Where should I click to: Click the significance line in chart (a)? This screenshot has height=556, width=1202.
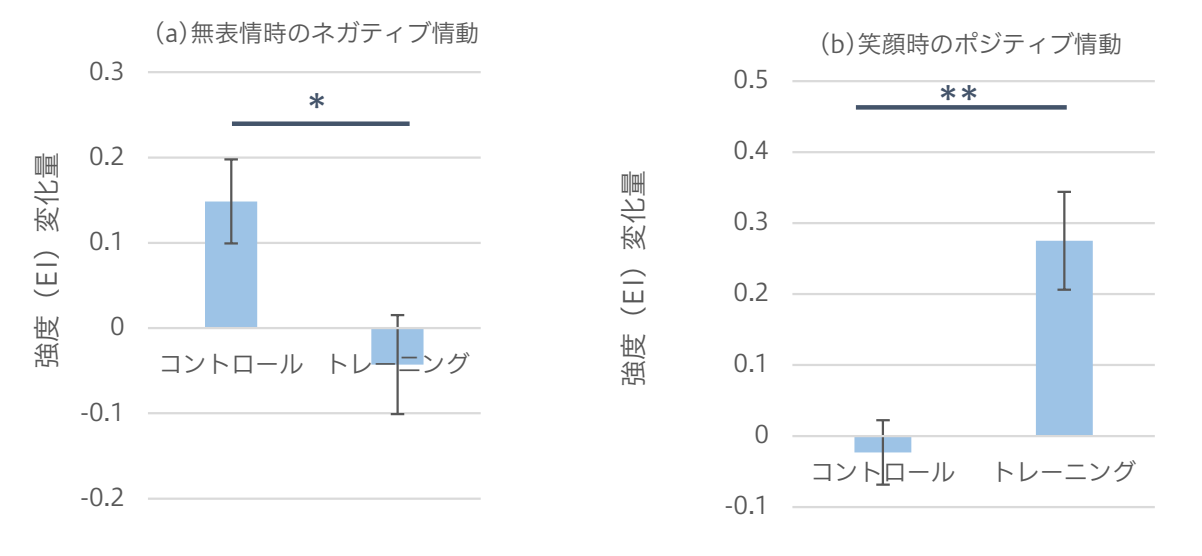point(321,123)
